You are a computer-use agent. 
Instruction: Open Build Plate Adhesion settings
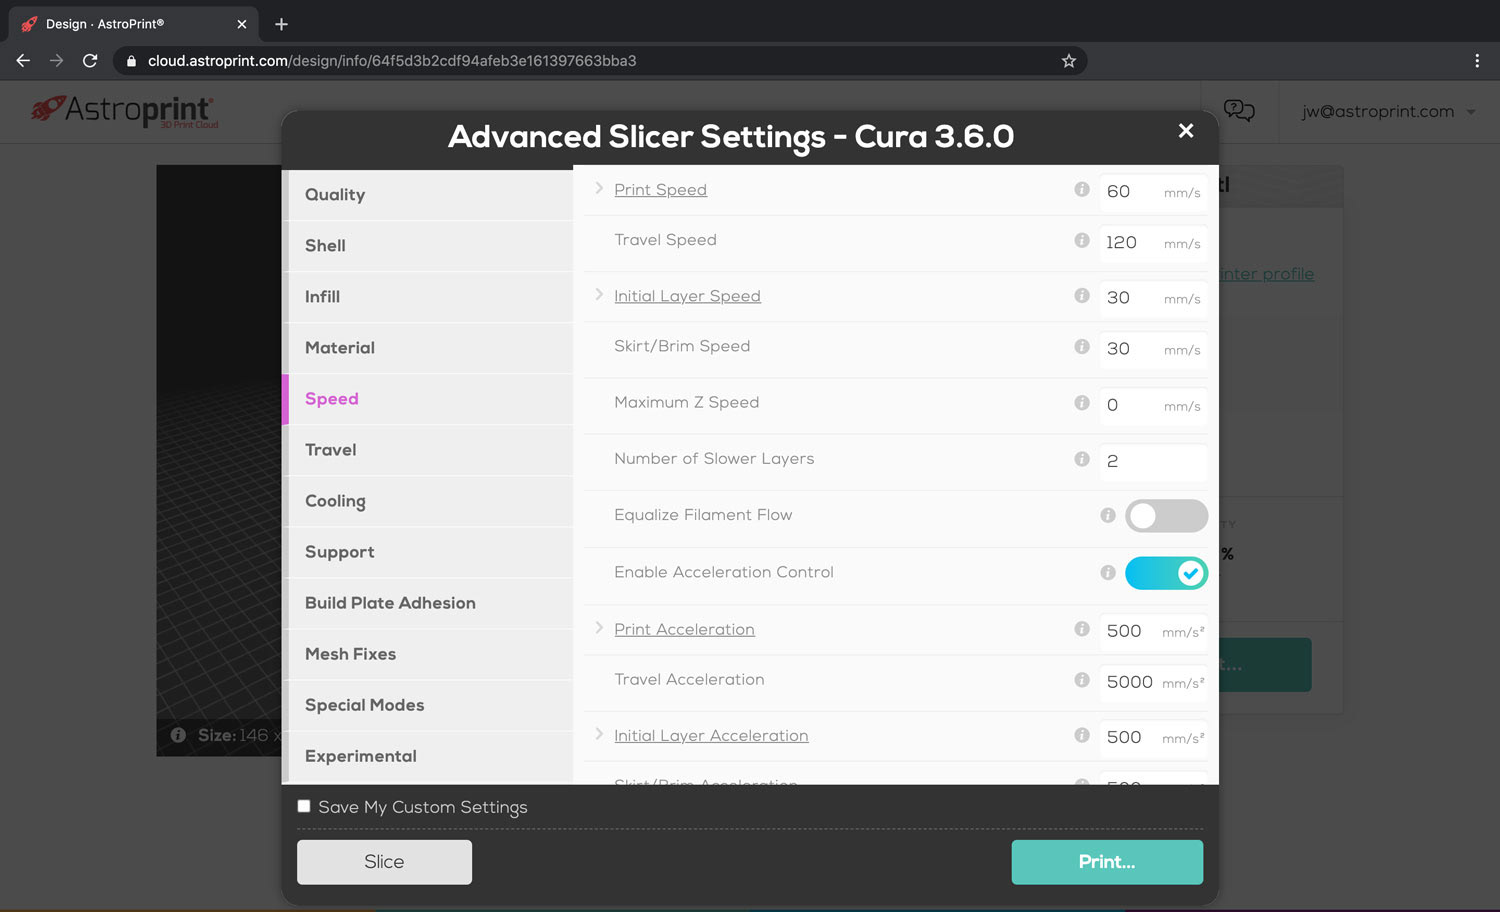click(x=430, y=603)
